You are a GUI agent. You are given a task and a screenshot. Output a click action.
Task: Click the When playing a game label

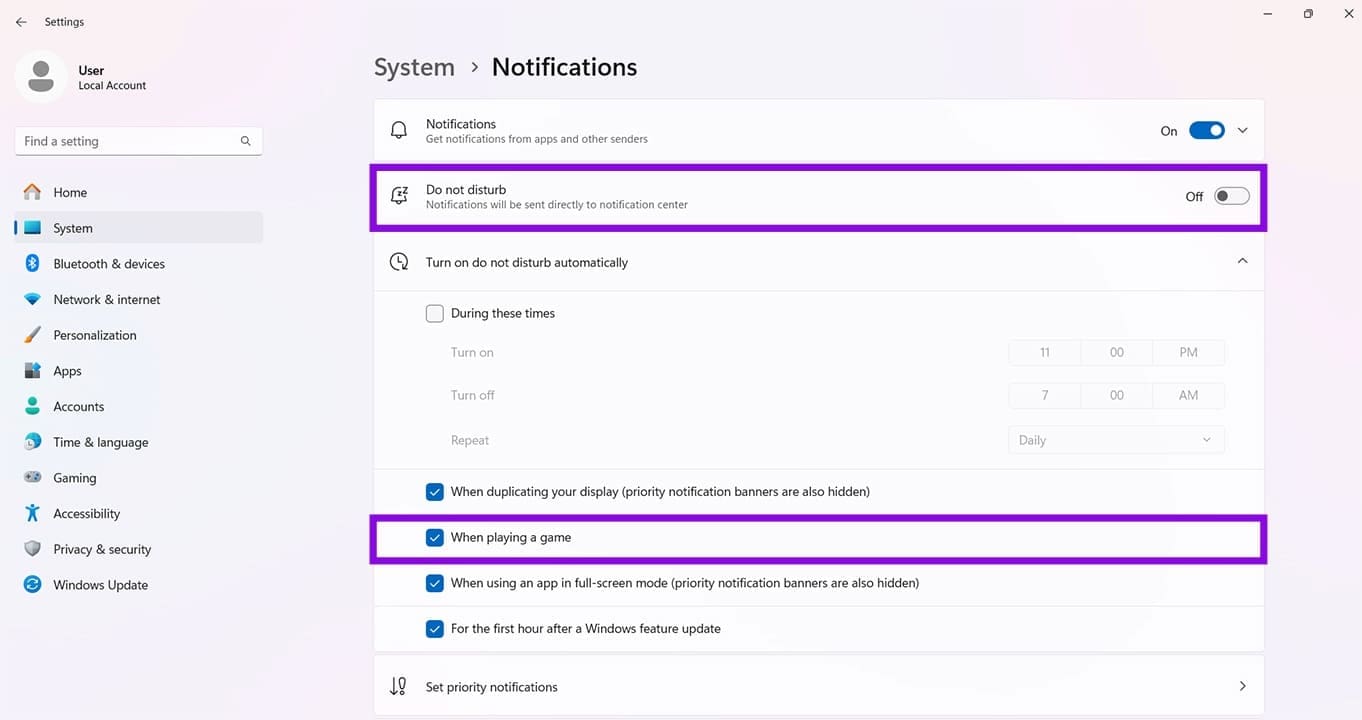coord(511,538)
